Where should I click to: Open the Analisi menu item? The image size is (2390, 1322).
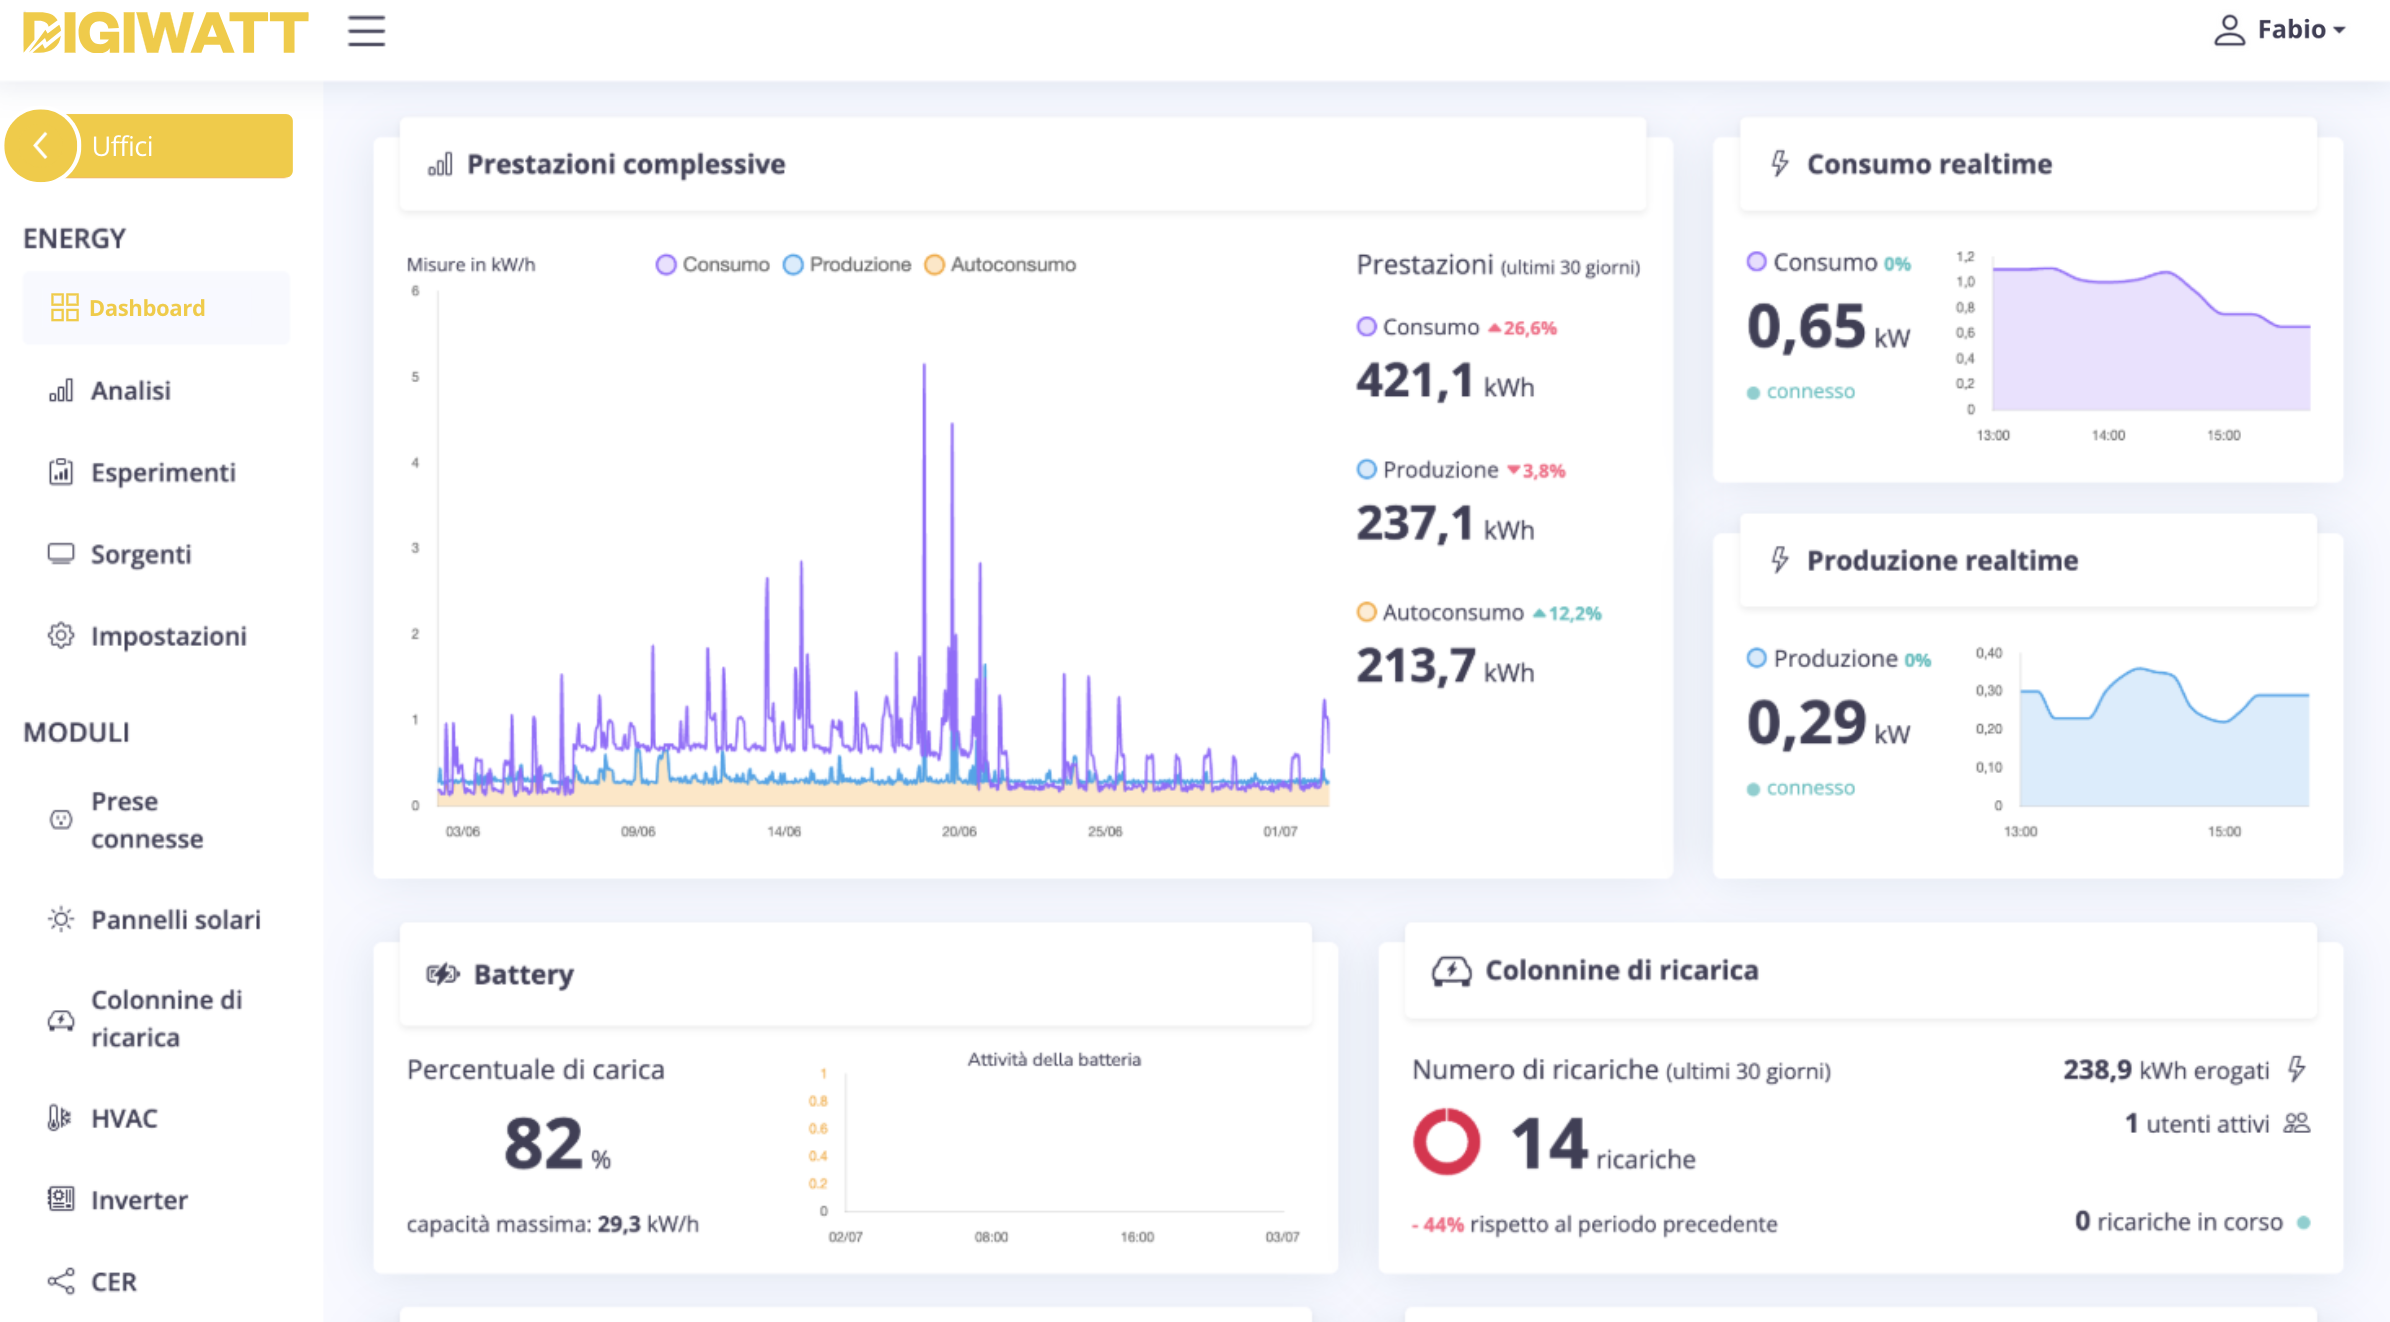130,390
